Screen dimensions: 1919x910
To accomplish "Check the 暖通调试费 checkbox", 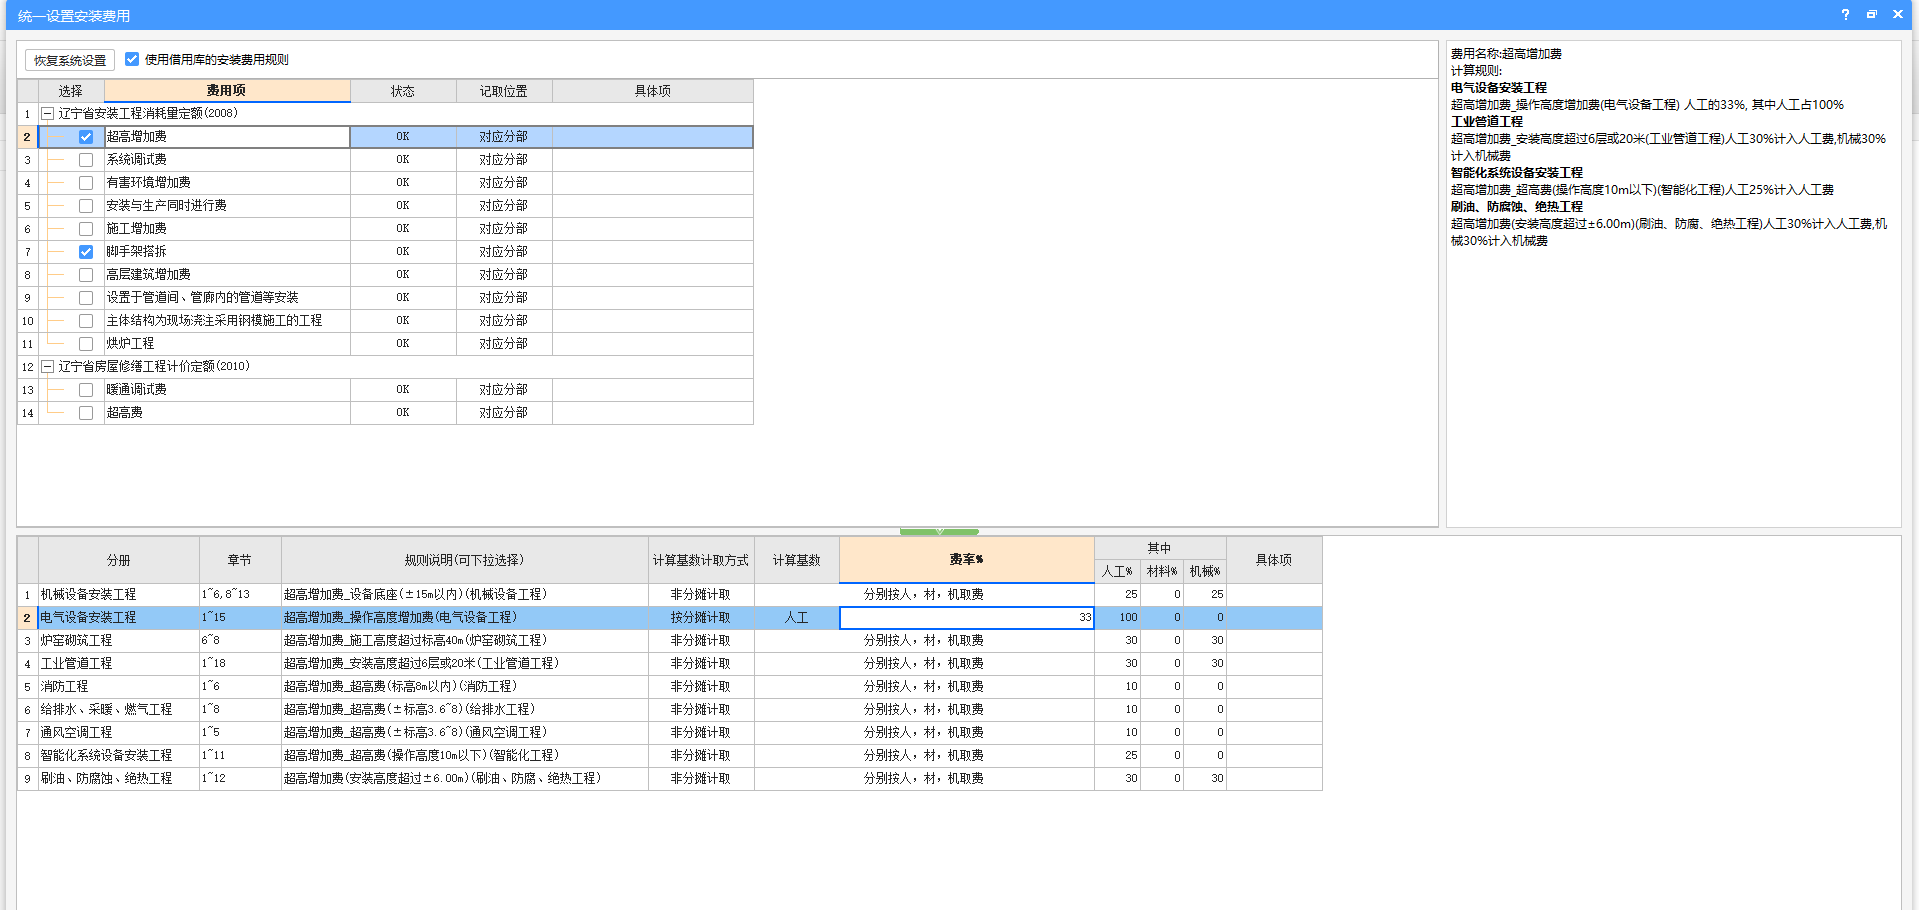I will (x=86, y=390).
